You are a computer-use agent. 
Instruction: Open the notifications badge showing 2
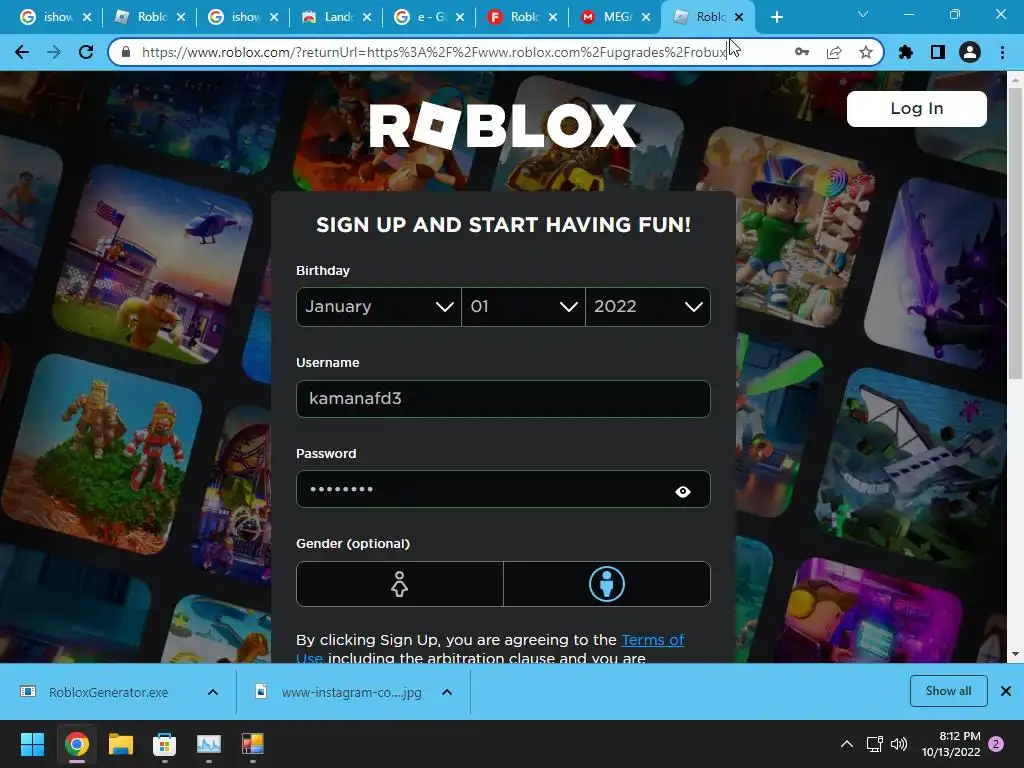[996, 744]
